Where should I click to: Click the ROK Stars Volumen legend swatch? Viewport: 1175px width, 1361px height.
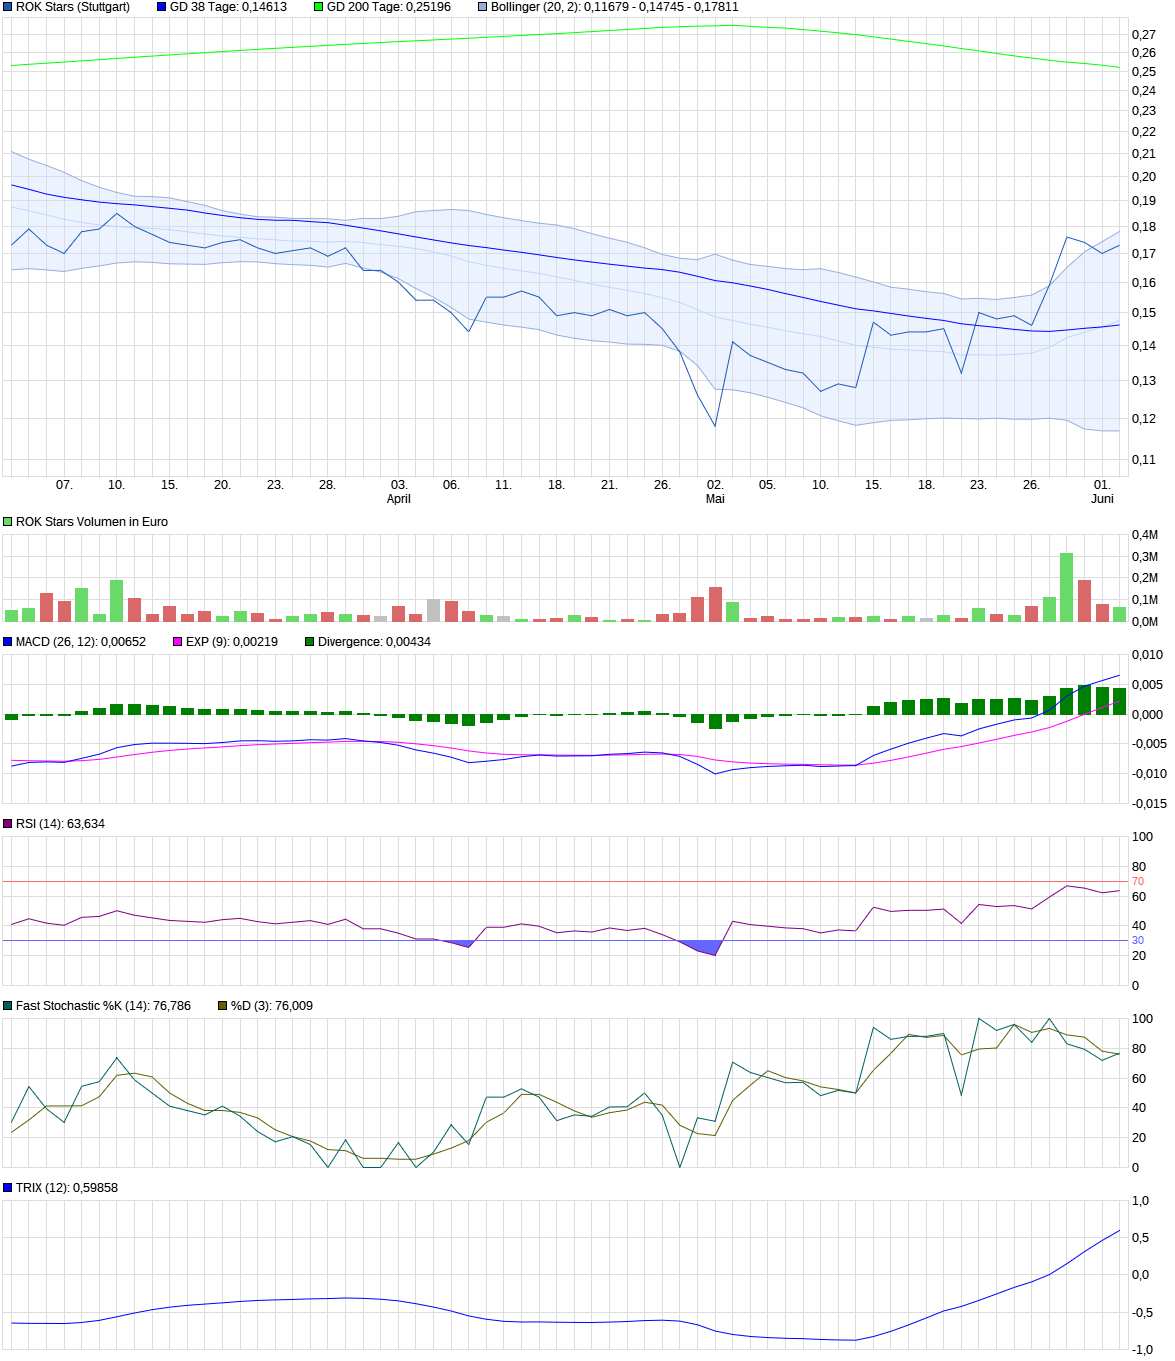point(8,522)
